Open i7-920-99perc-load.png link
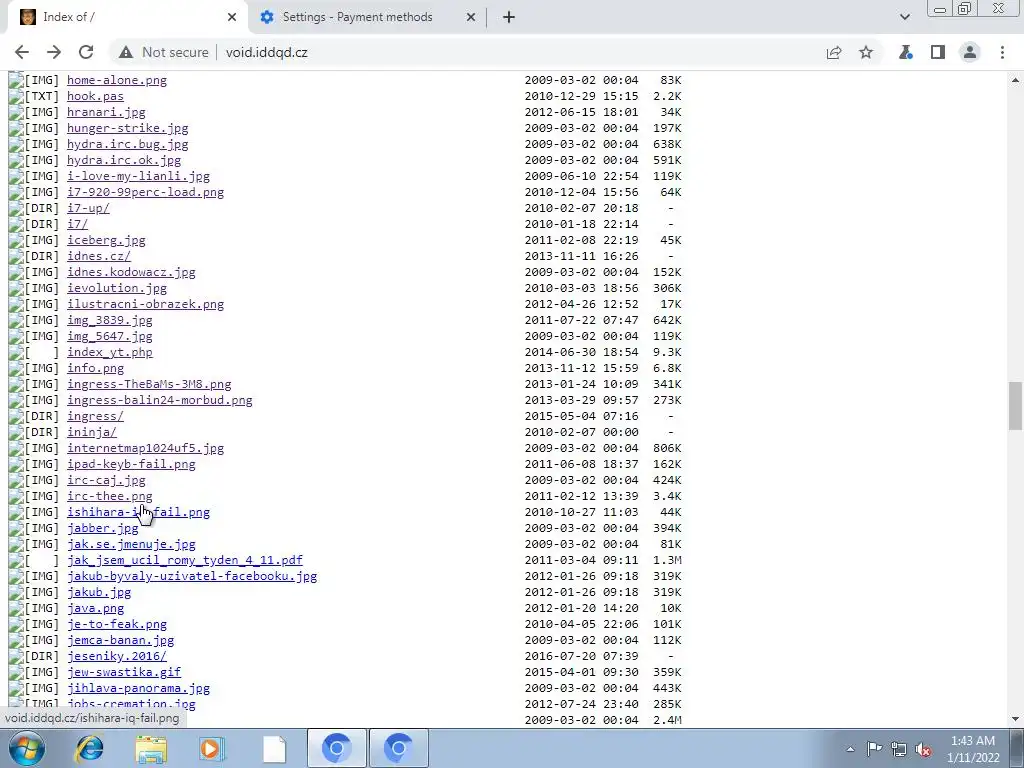 [146, 192]
